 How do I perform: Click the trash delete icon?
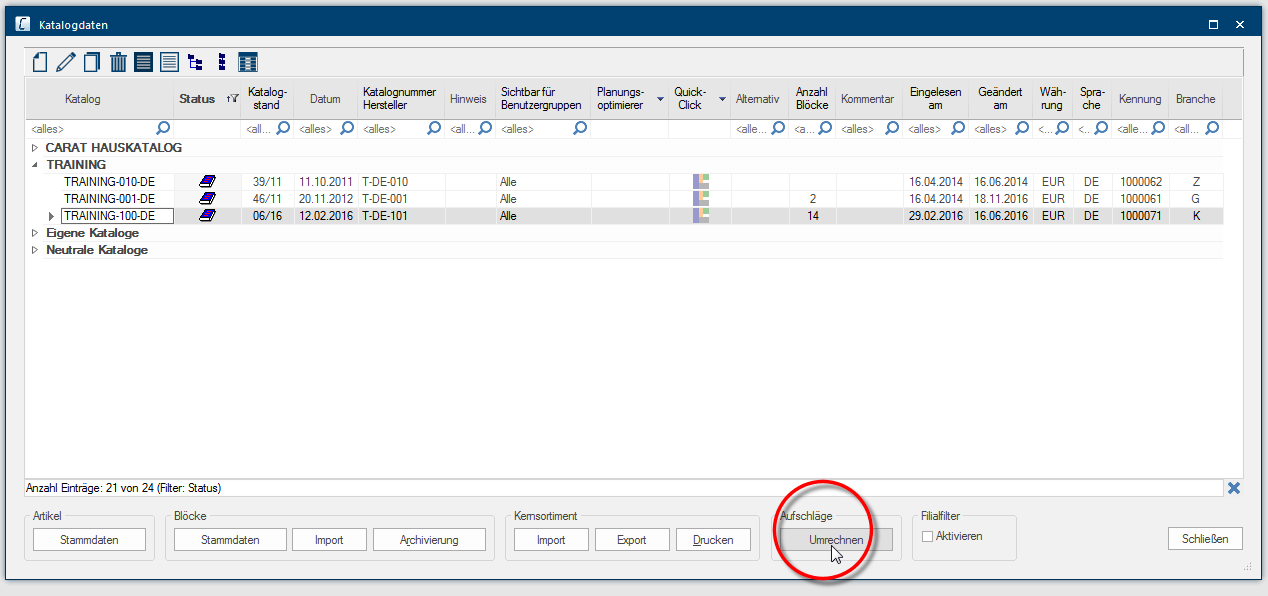(118, 63)
